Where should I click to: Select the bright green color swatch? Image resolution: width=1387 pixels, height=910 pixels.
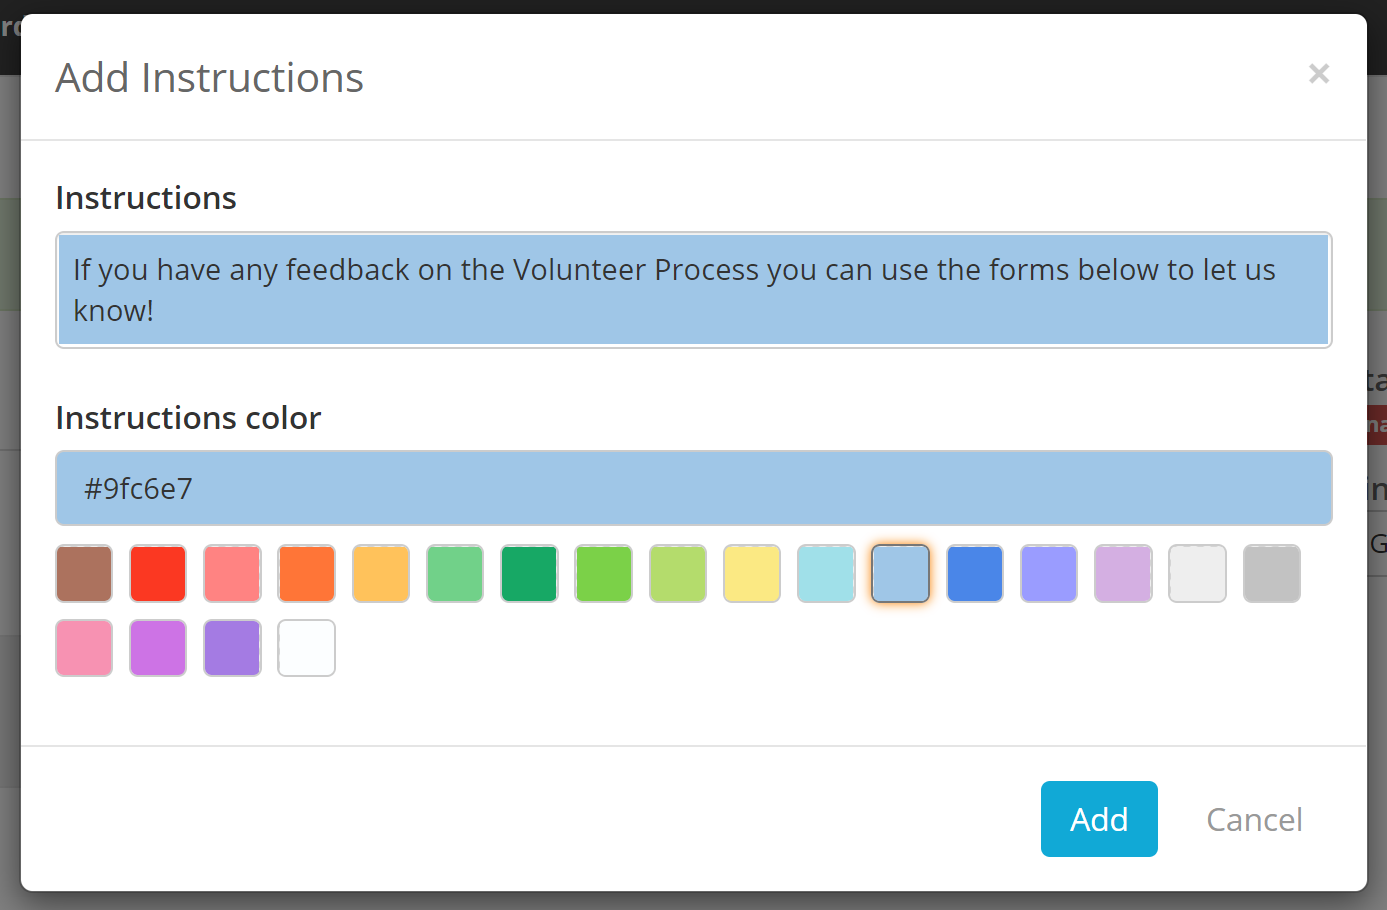603,573
